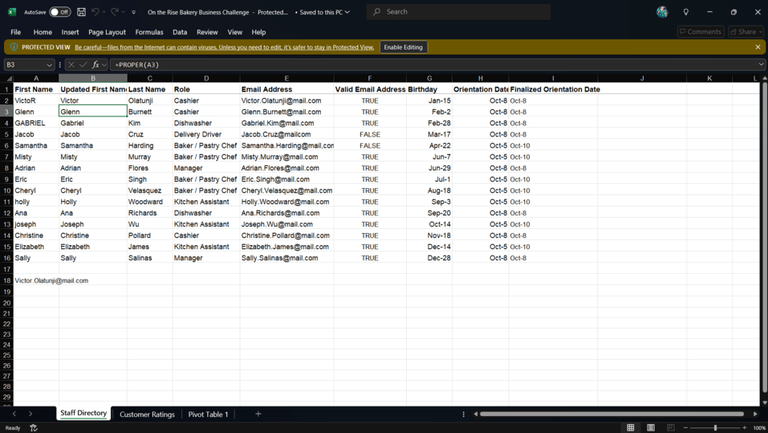This screenshot has width=768, height=433.
Task: Click the accessibility icon in status bar
Action: tap(33, 428)
